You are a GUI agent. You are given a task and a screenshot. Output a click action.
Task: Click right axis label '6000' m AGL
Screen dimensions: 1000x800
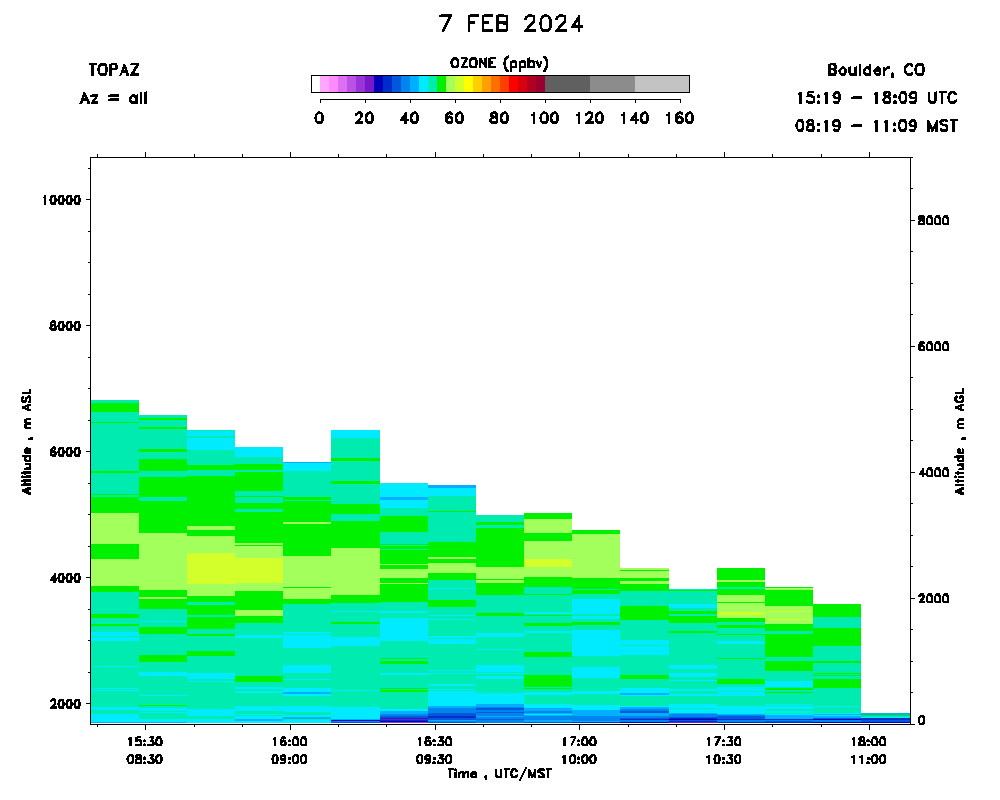point(934,346)
